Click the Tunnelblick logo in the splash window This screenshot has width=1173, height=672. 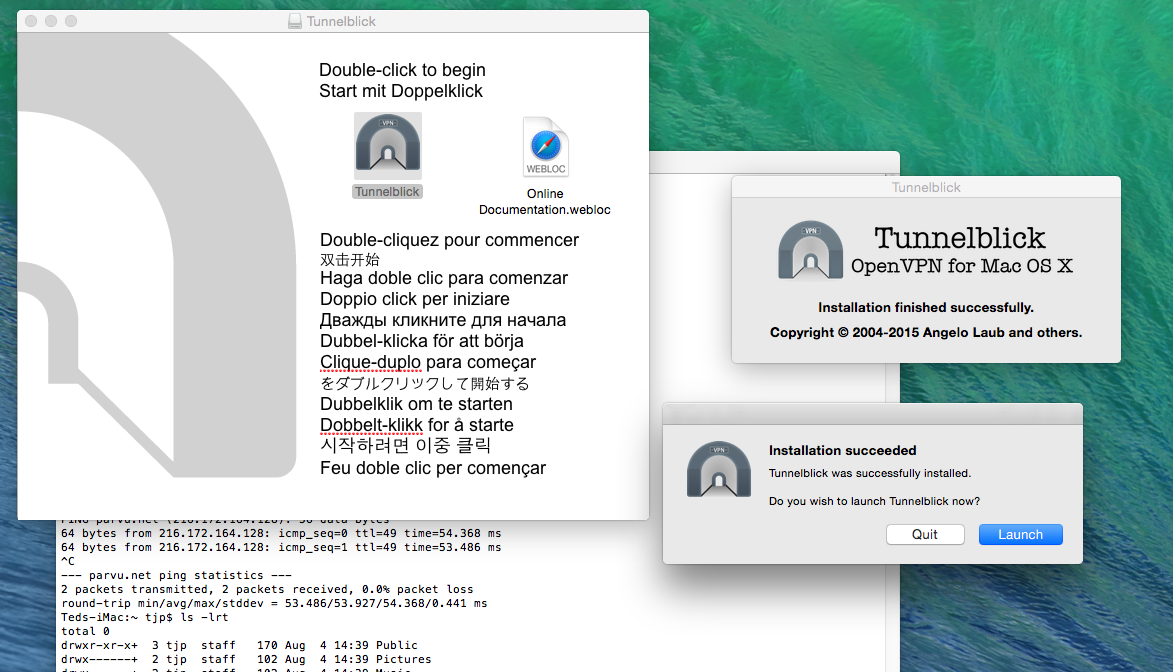click(x=810, y=250)
